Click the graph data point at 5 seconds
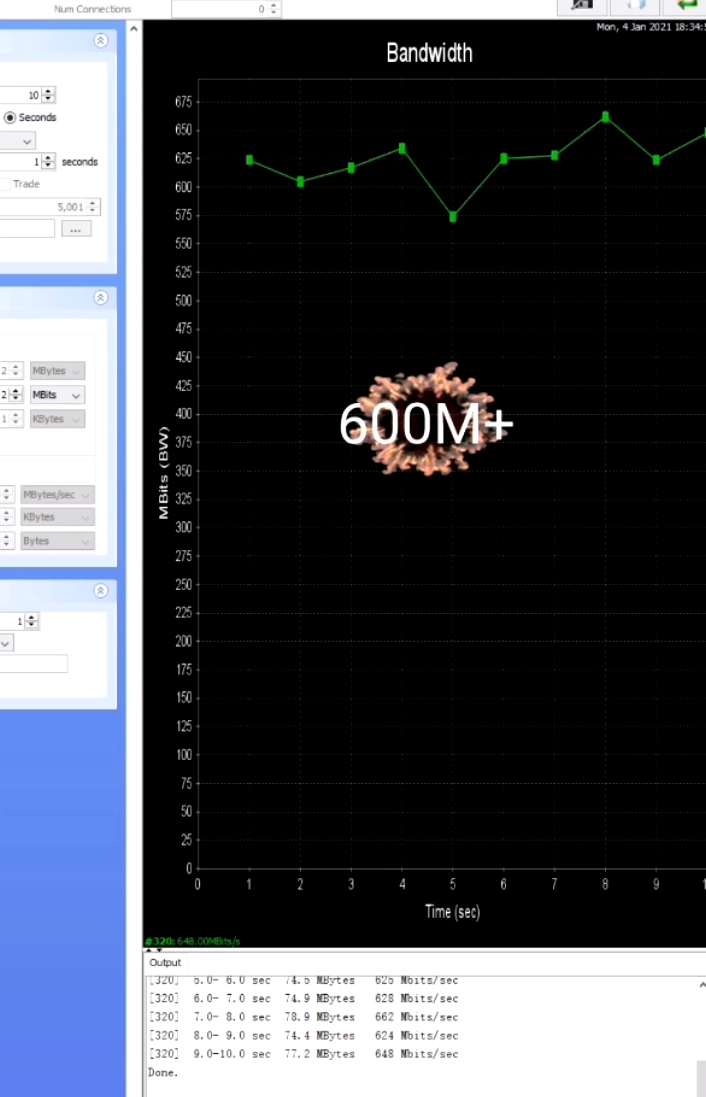 point(453,217)
